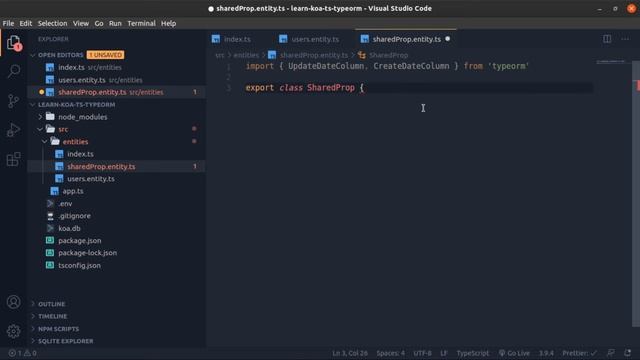Open the Run menu
The image size is (640, 360).
115,23
